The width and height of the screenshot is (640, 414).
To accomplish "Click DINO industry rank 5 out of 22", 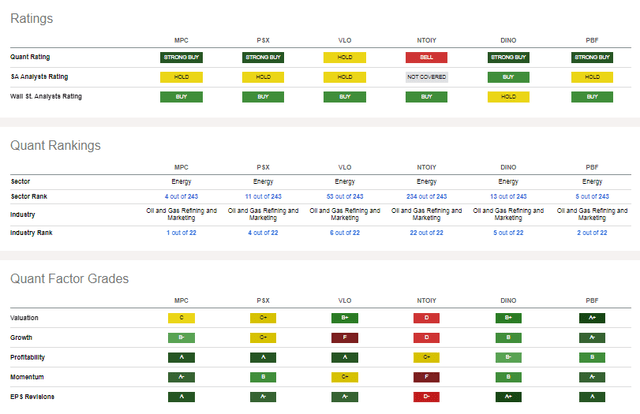I will [x=508, y=233].
